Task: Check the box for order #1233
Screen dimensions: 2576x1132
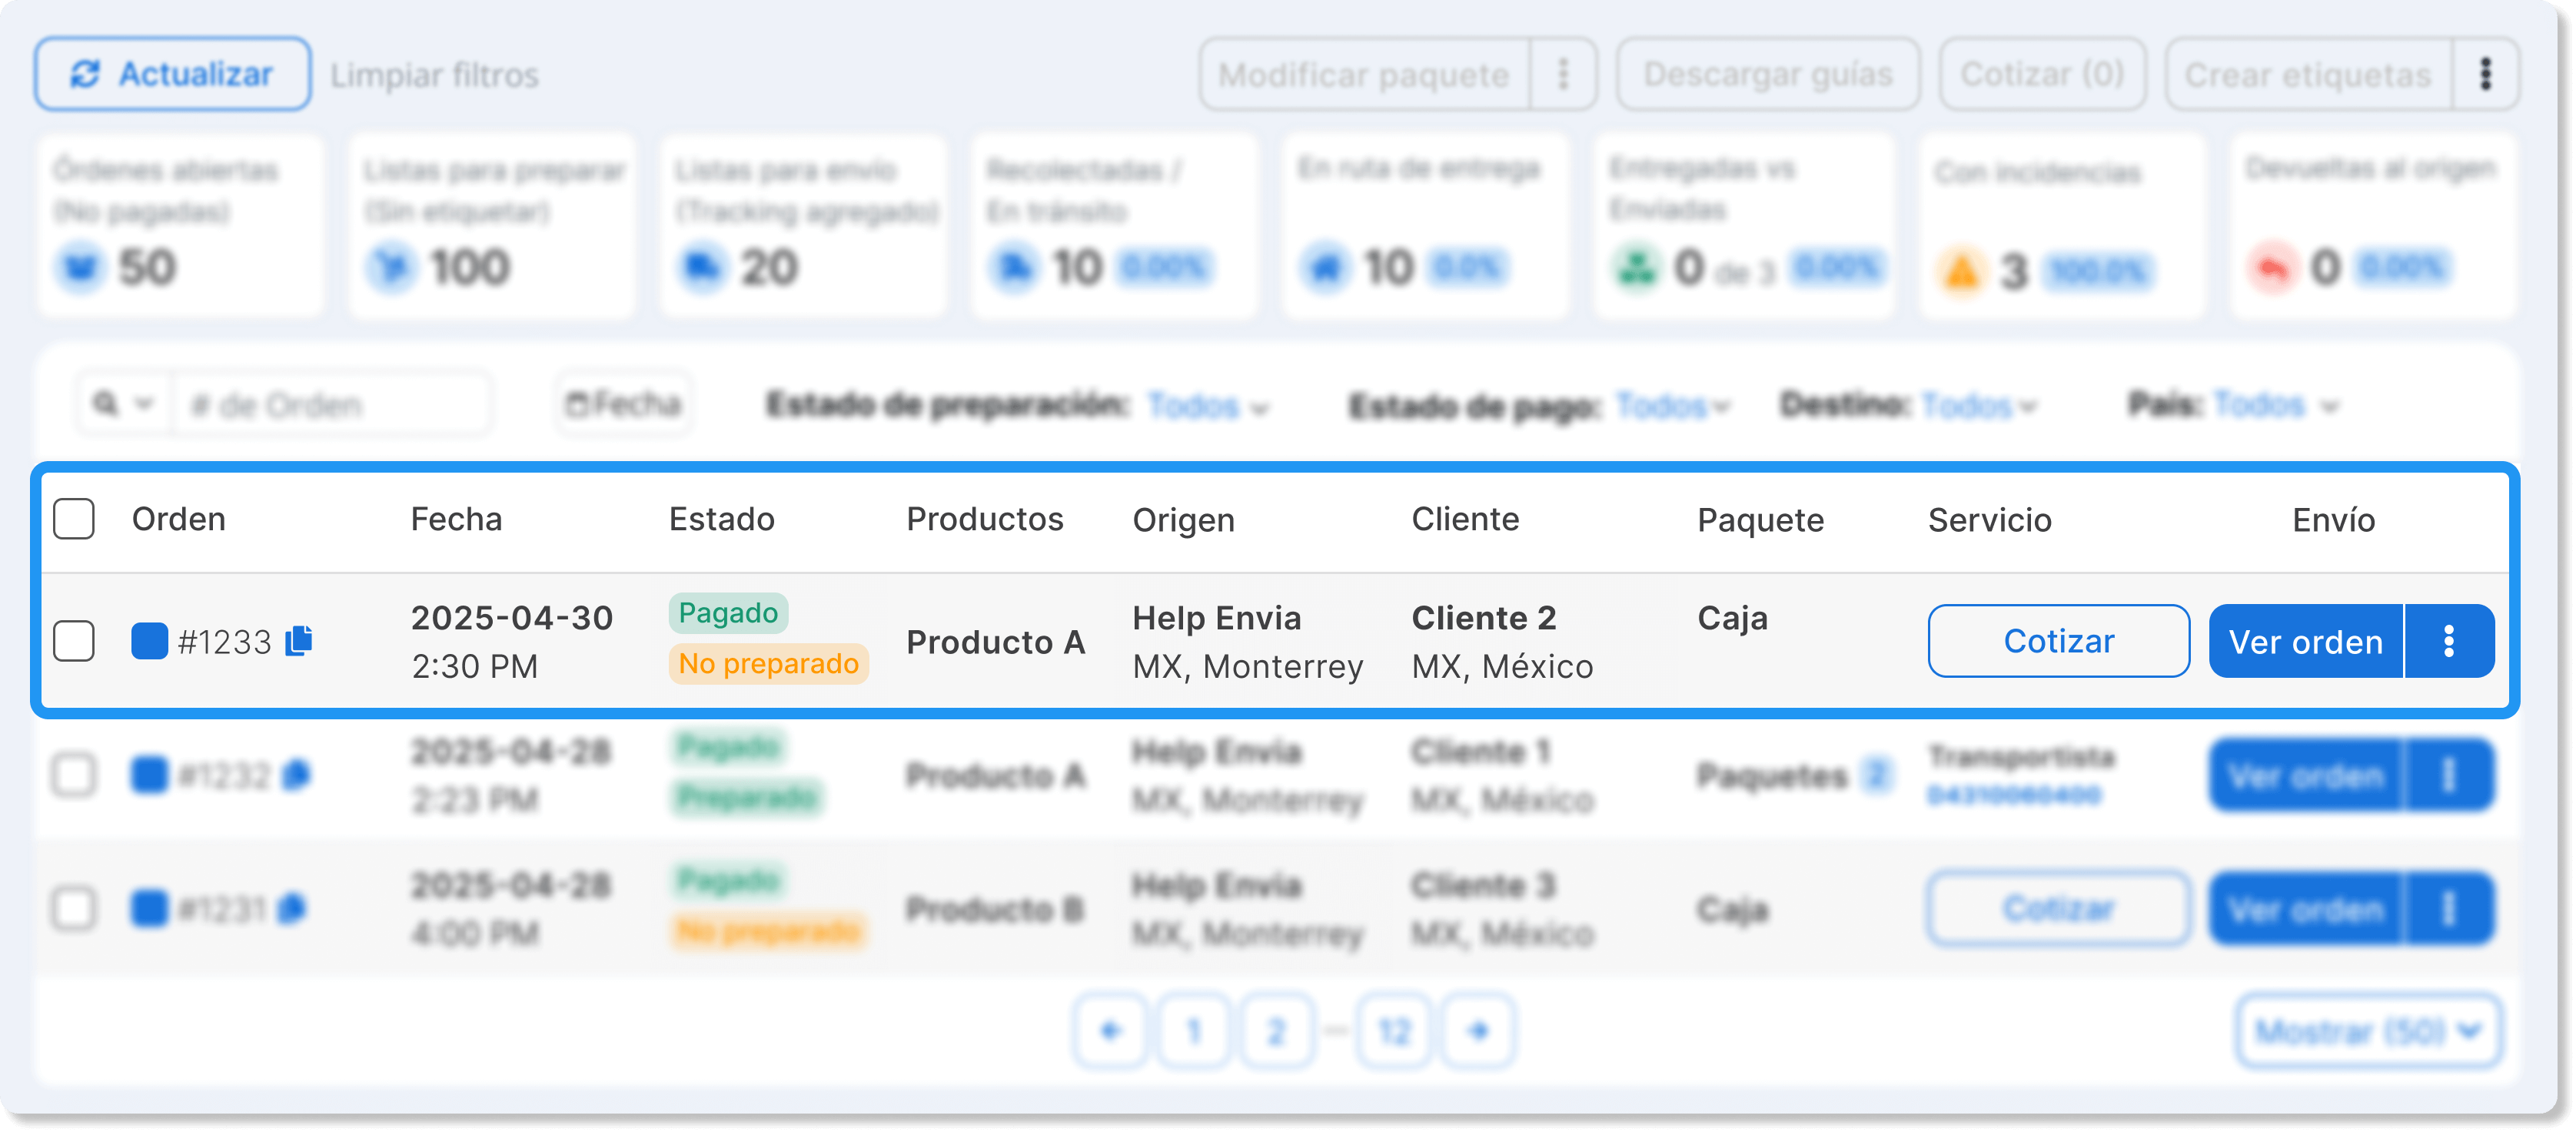Action: coord(74,641)
